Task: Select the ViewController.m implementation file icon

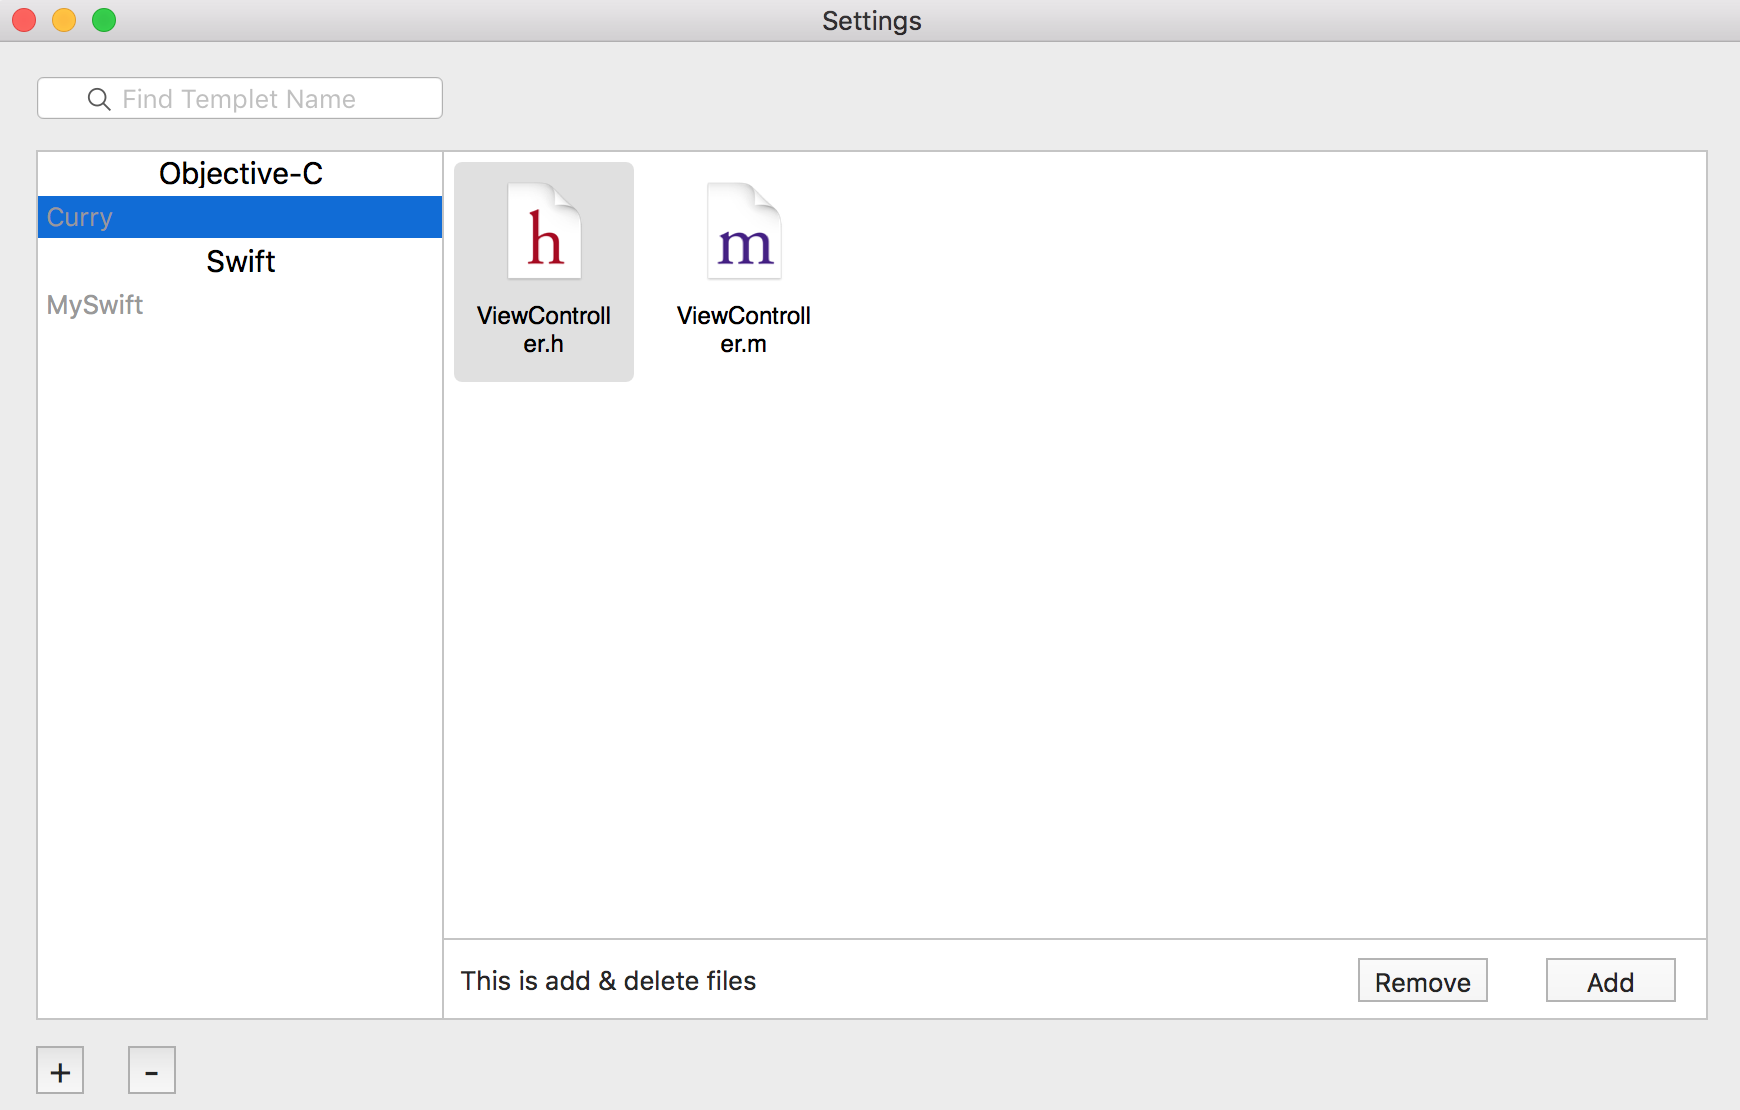Action: tap(744, 233)
